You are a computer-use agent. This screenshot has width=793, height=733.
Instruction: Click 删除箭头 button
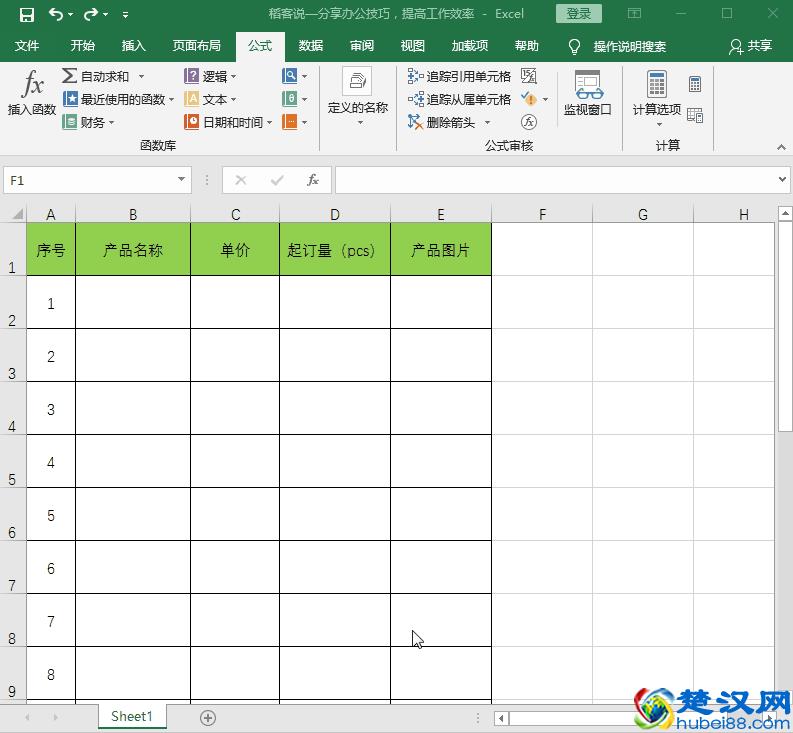[x=442, y=122]
